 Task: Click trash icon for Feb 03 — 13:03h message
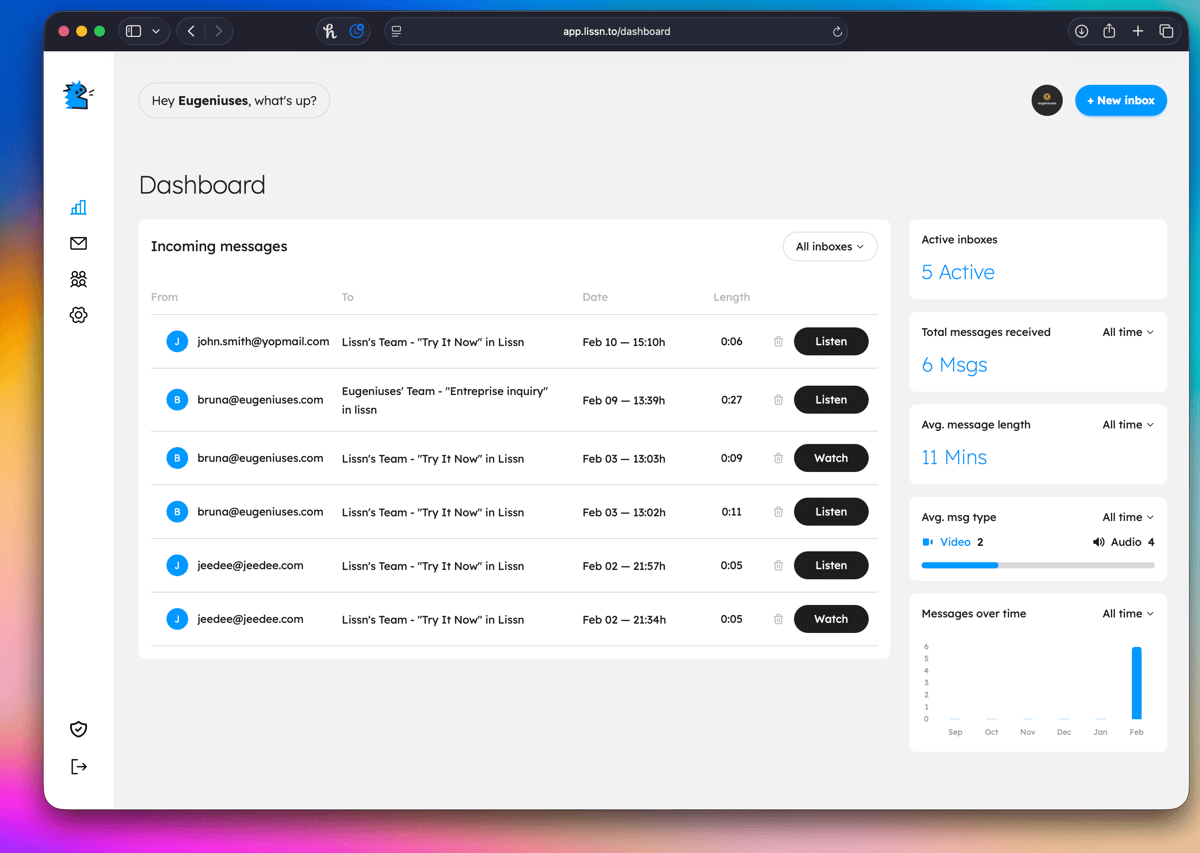click(778, 458)
